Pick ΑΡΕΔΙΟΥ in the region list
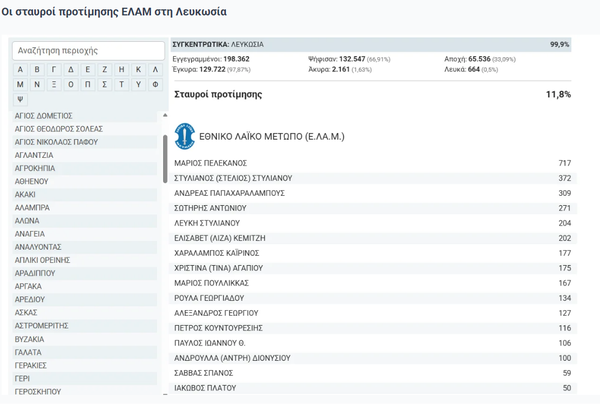This screenshot has height=407, width=600. click(x=85, y=300)
